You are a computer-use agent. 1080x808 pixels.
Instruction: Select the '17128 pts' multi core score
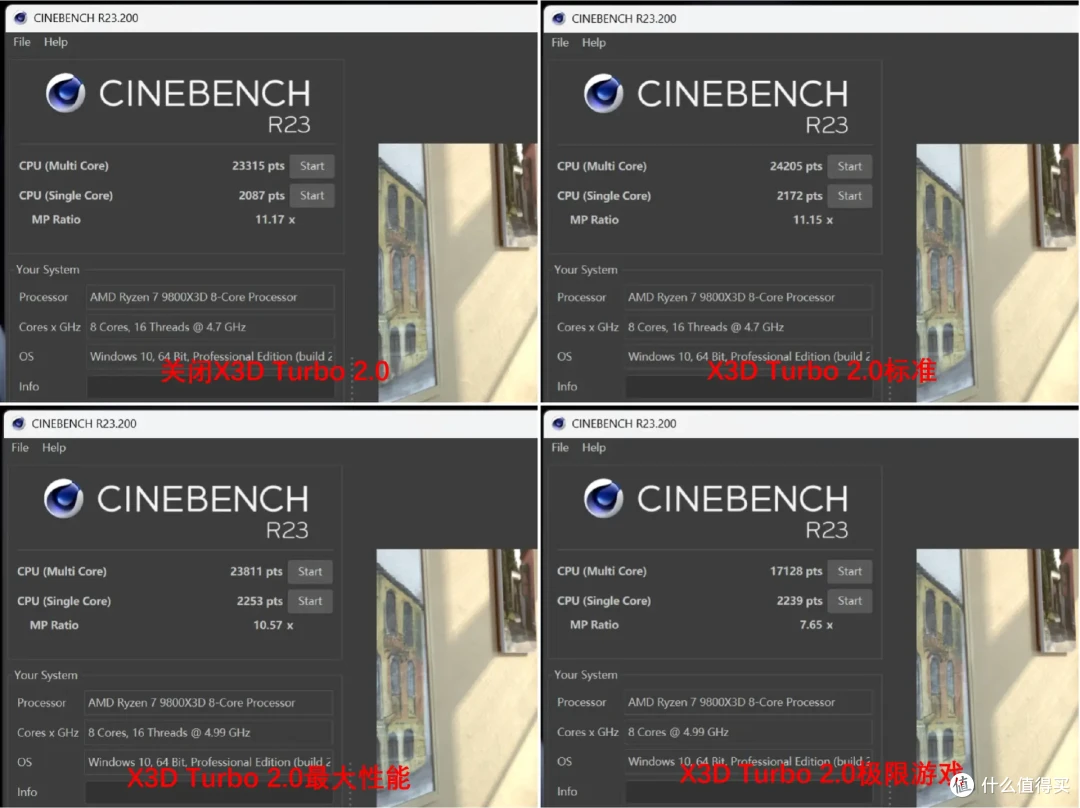796,571
